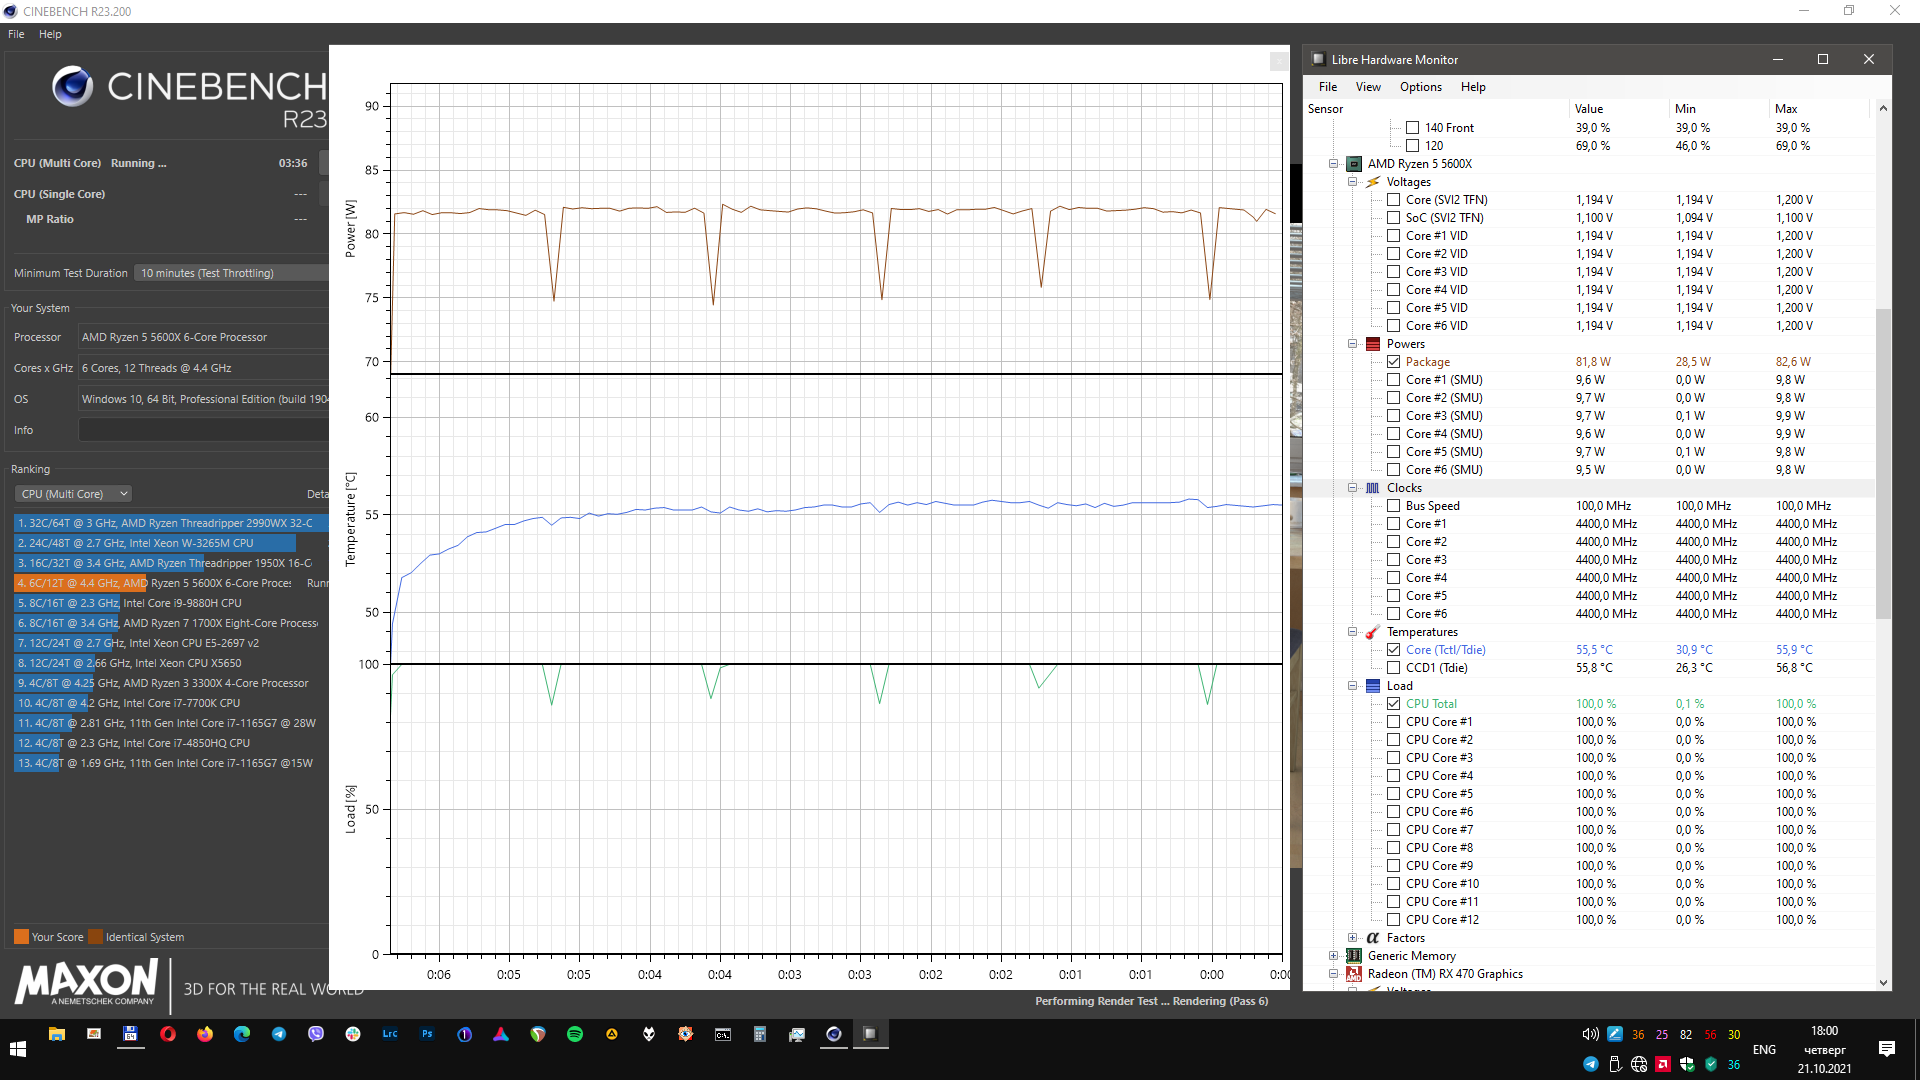Switch to Cinebench taskbar icon

click(834, 1035)
